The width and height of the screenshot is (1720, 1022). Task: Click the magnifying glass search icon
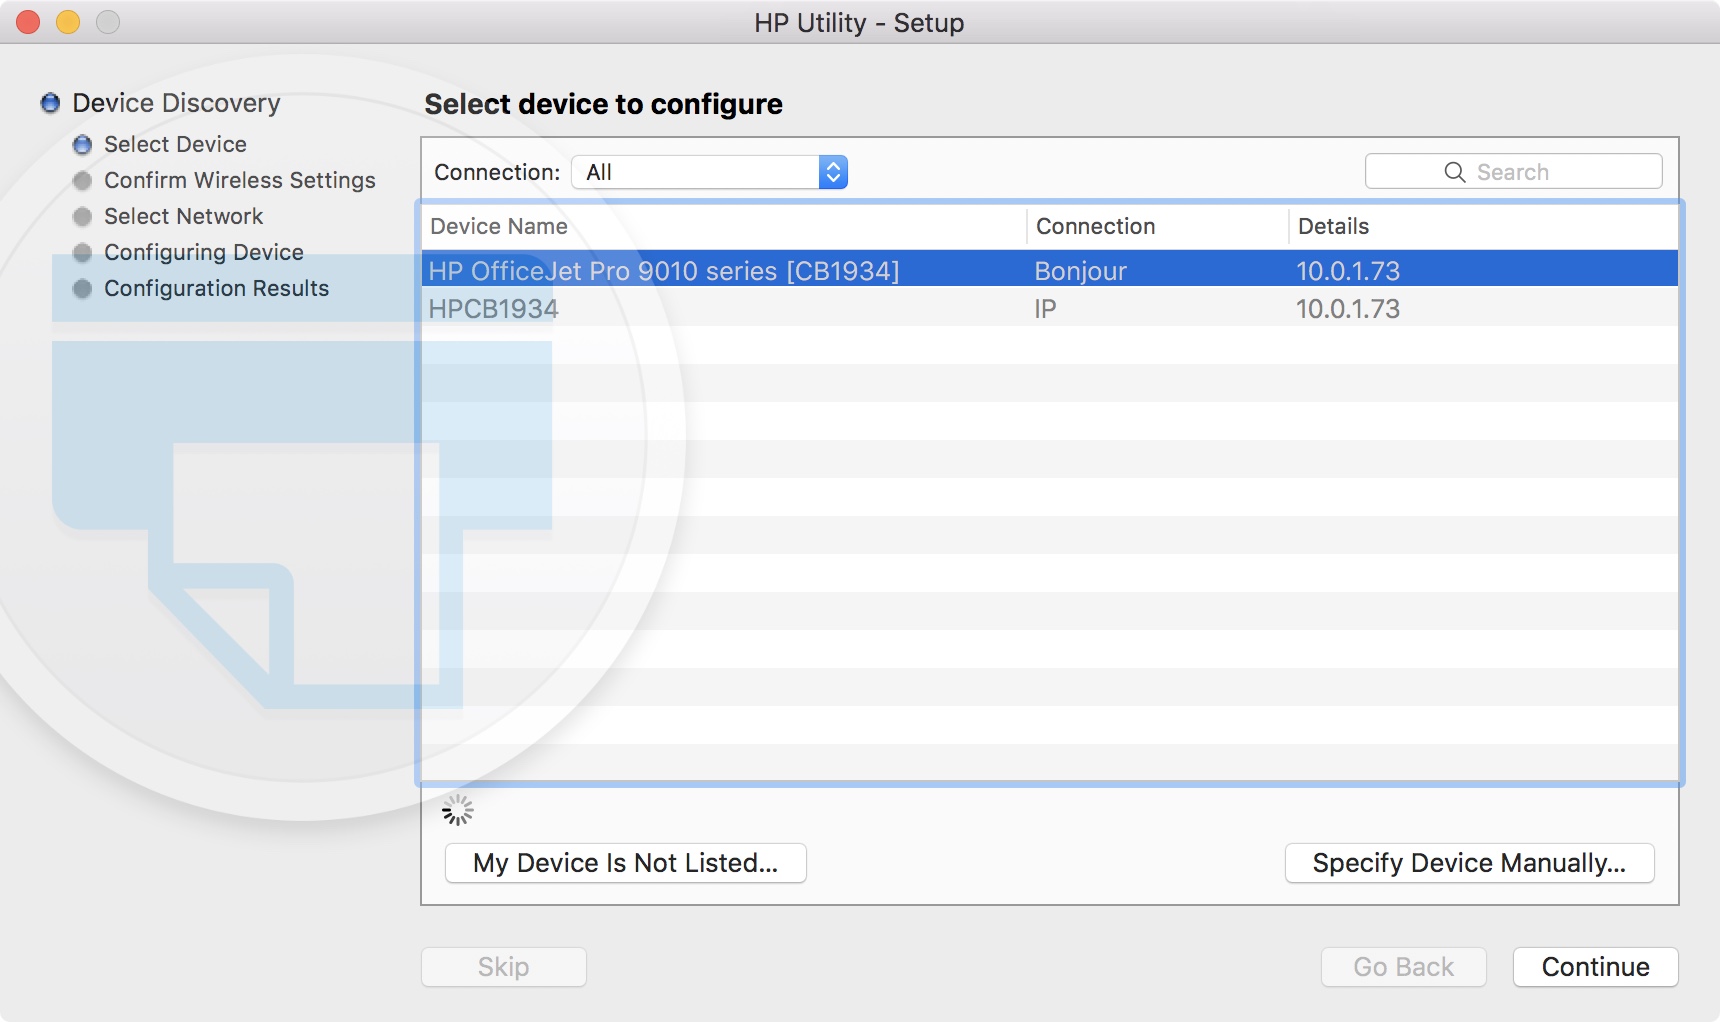click(1454, 172)
